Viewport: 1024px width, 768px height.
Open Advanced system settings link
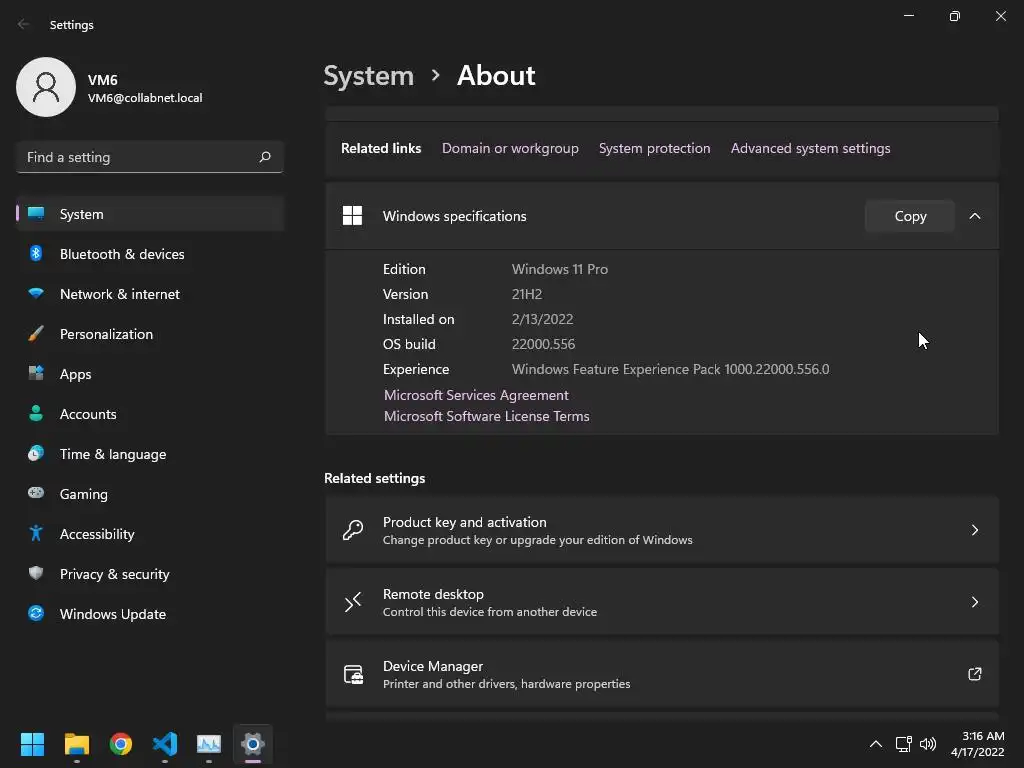(x=810, y=148)
